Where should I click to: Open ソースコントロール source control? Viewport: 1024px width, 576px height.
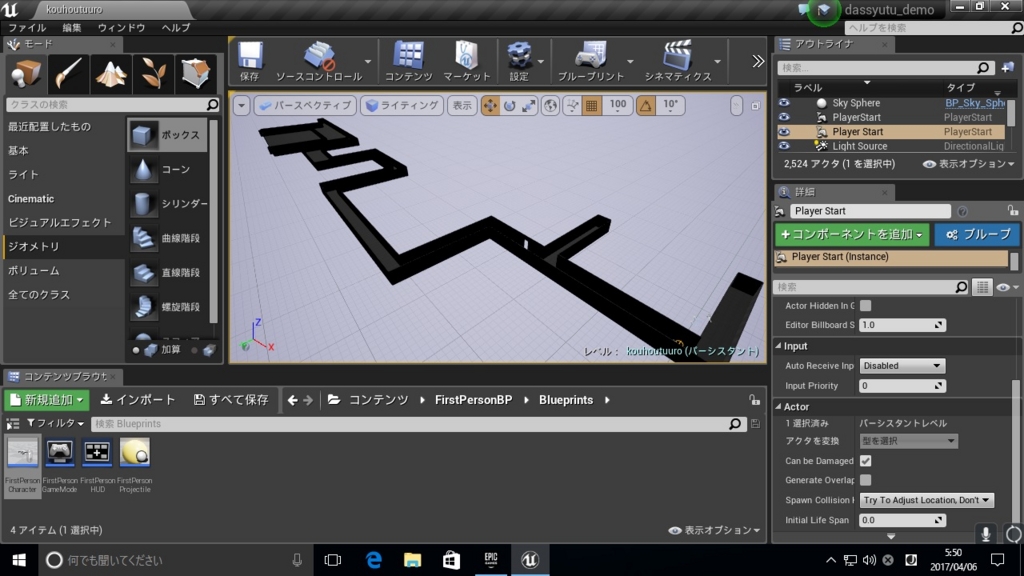[319, 61]
